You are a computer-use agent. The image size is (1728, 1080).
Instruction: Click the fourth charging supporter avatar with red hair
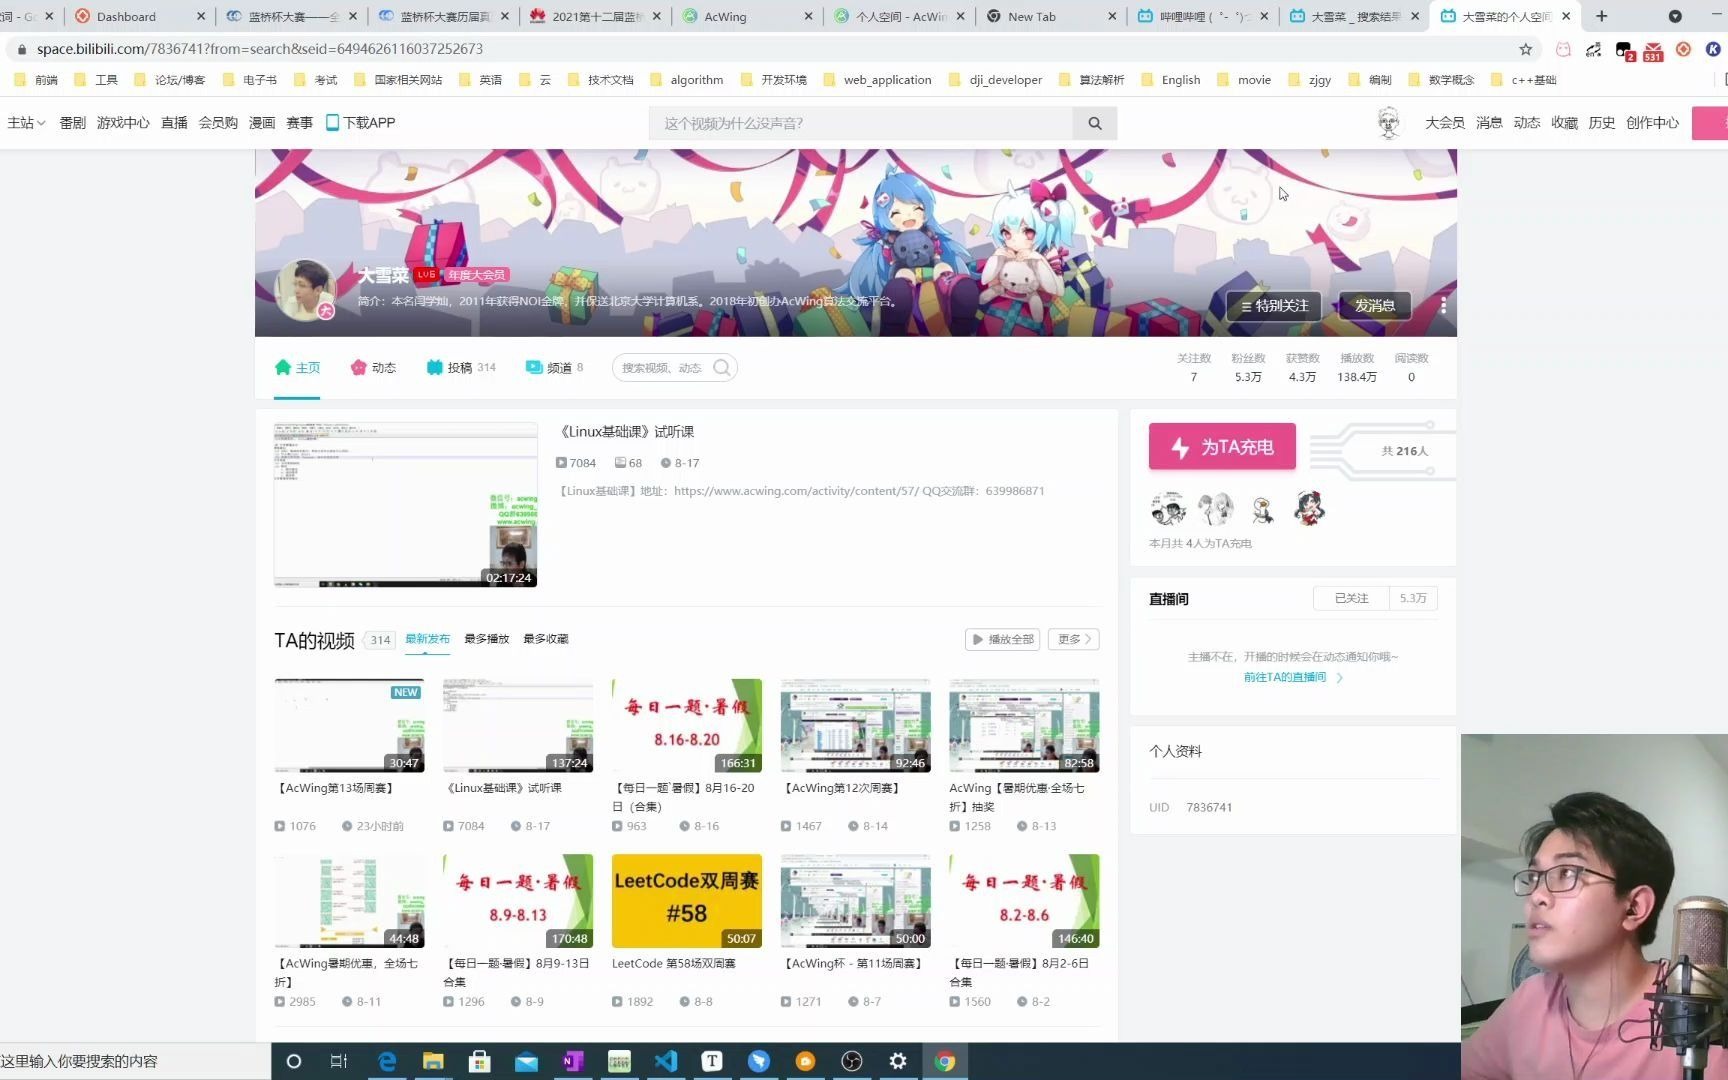click(1309, 509)
